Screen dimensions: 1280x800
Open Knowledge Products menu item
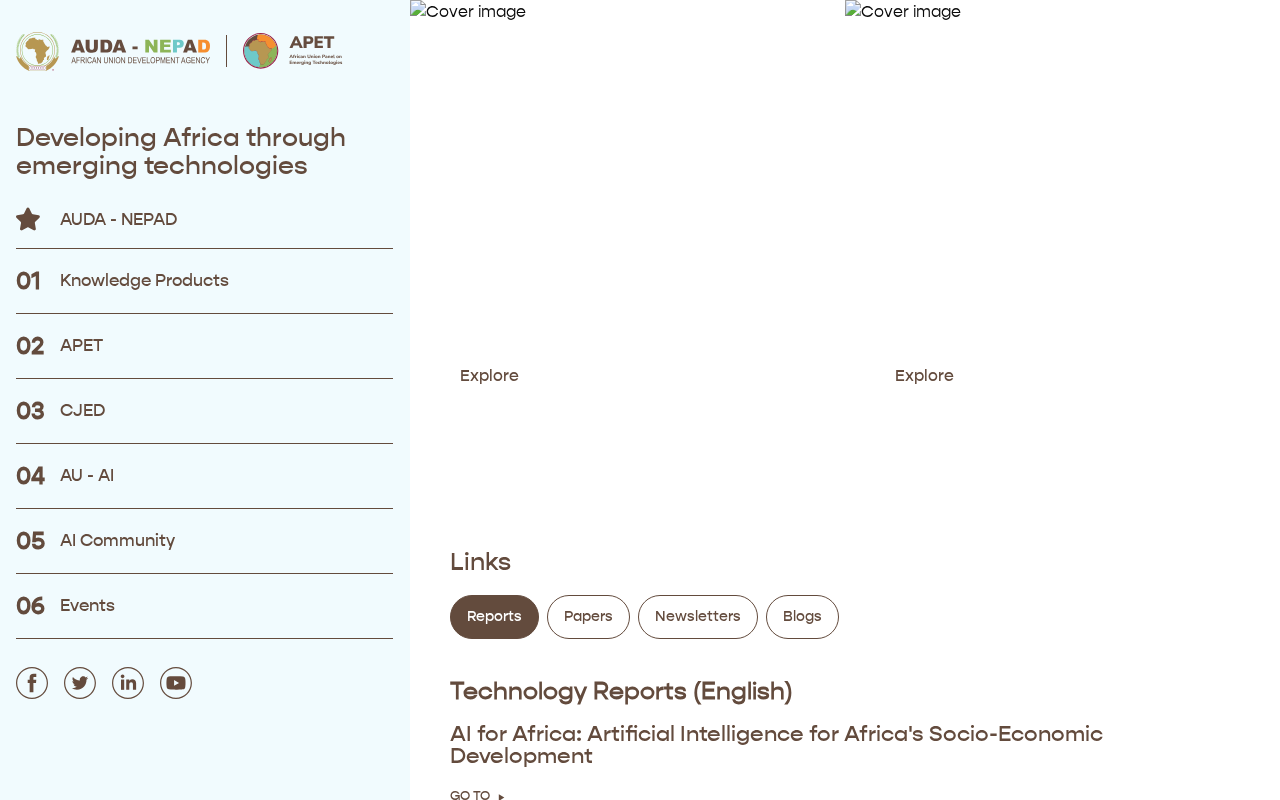144,281
